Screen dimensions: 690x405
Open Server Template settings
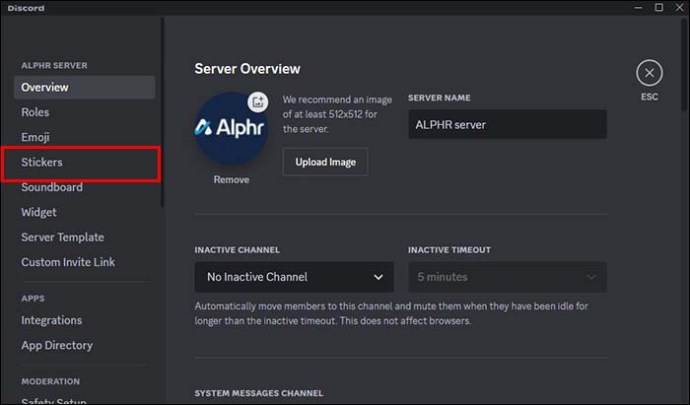63,237
